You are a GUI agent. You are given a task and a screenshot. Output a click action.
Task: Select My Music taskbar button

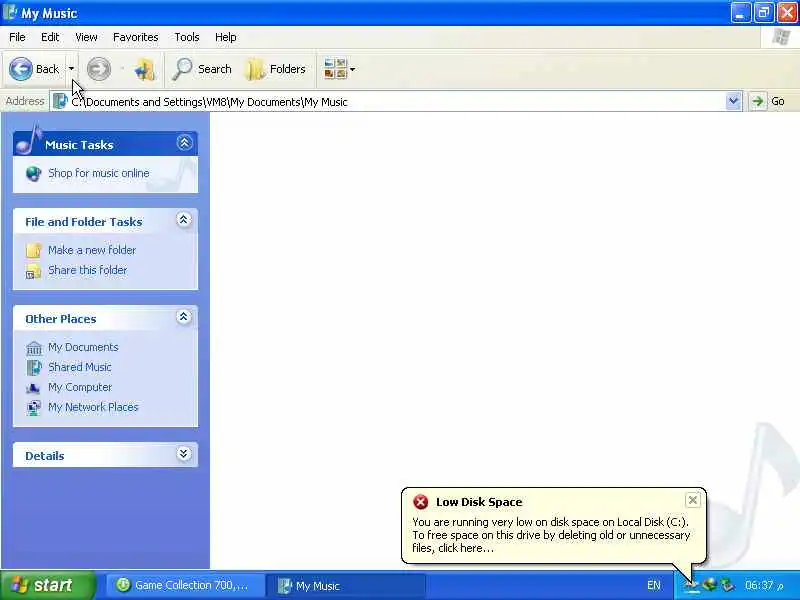coord(346,585)
